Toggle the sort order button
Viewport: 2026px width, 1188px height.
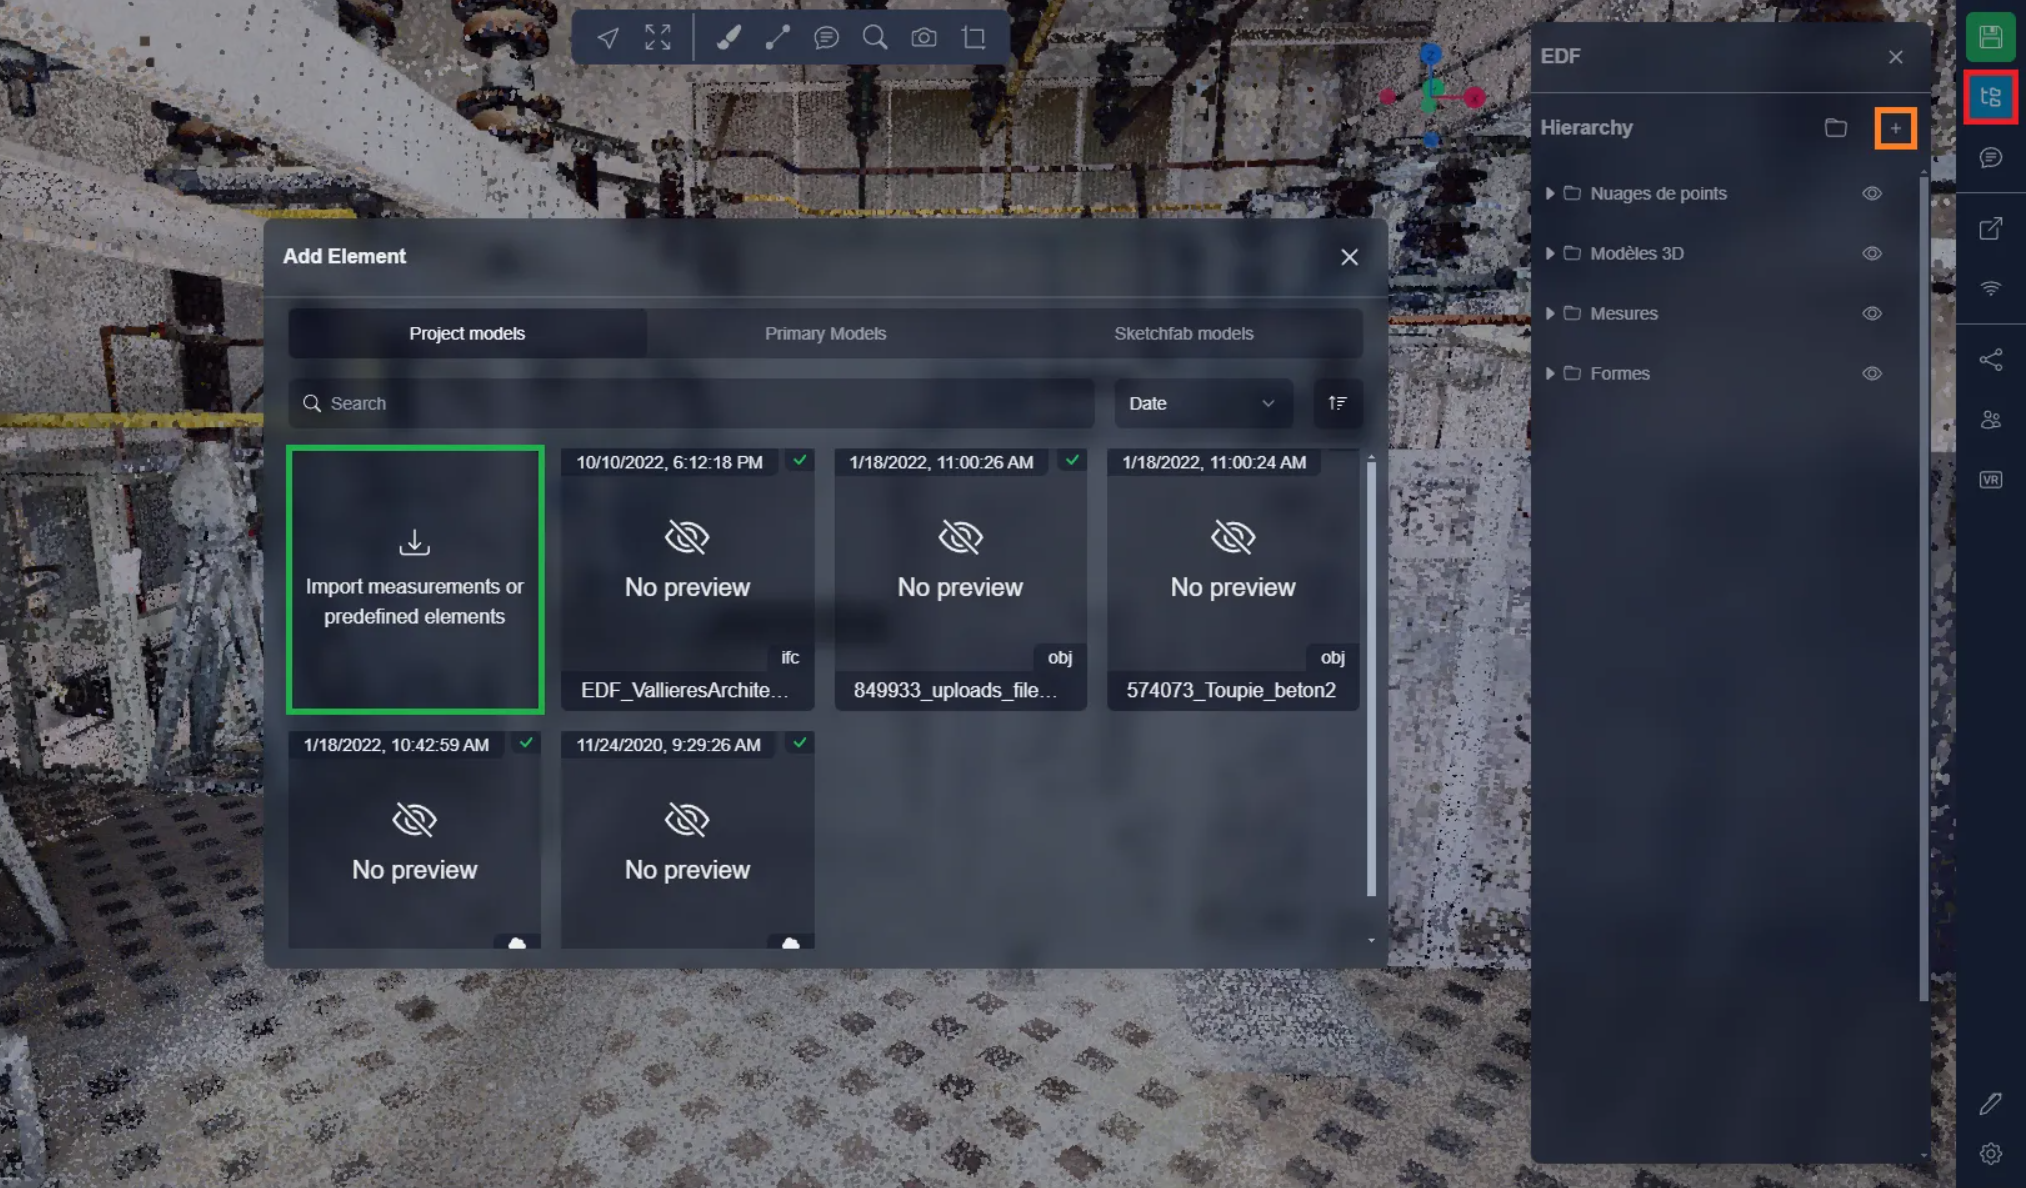click(x=1337, y=403)
